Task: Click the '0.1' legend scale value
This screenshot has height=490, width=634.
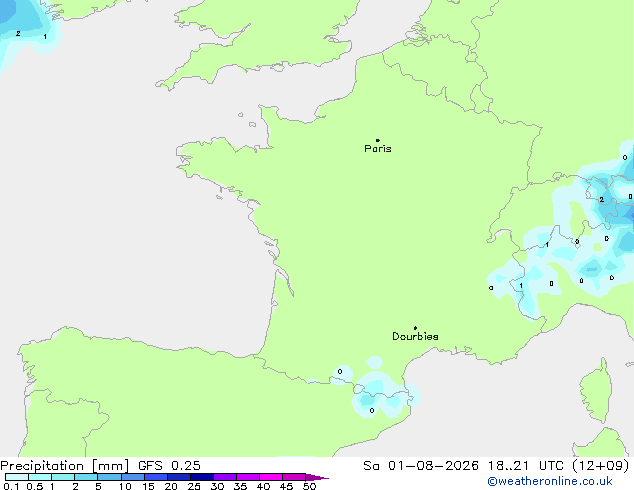Action: coord(11,486)
